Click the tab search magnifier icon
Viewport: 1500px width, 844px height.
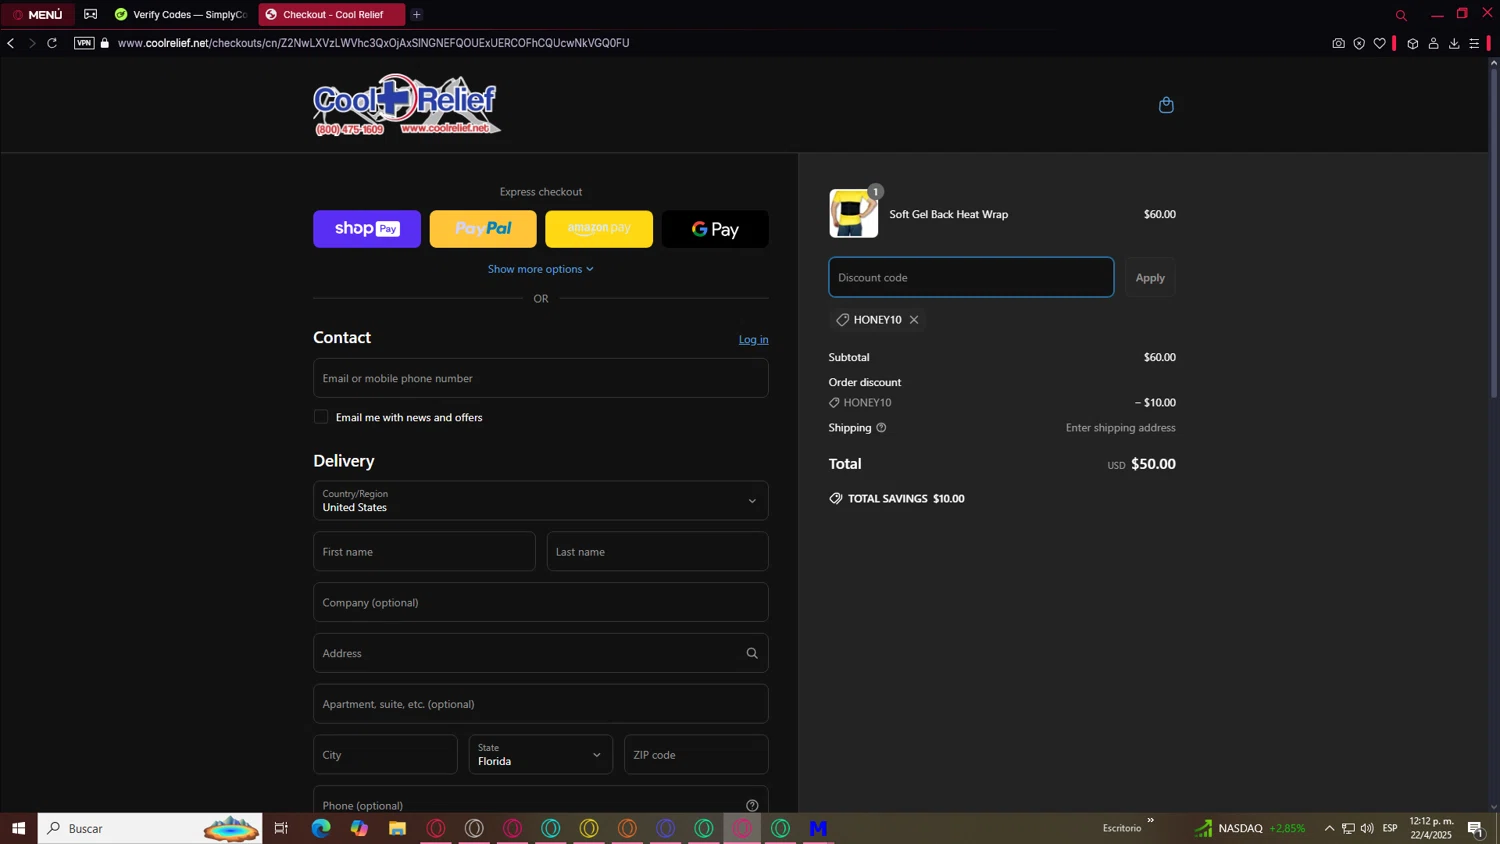point(1401,15)
